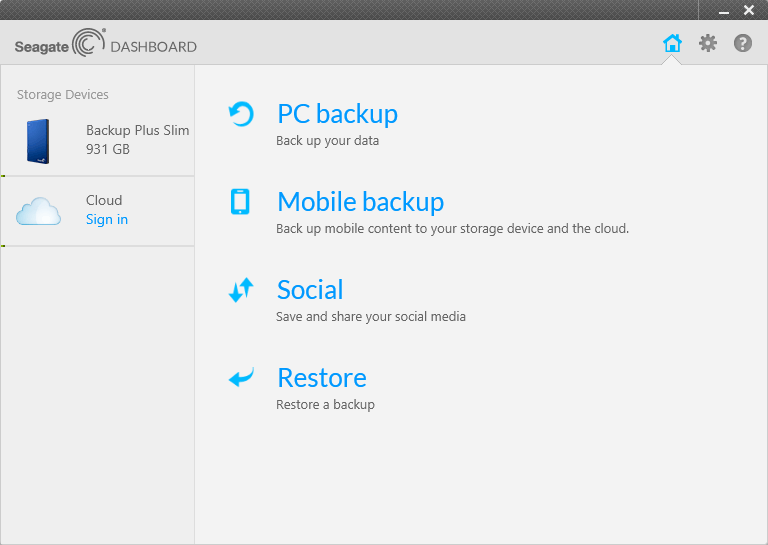
Task: Click 'Back up your data' description
Action: tap(328, 141)
